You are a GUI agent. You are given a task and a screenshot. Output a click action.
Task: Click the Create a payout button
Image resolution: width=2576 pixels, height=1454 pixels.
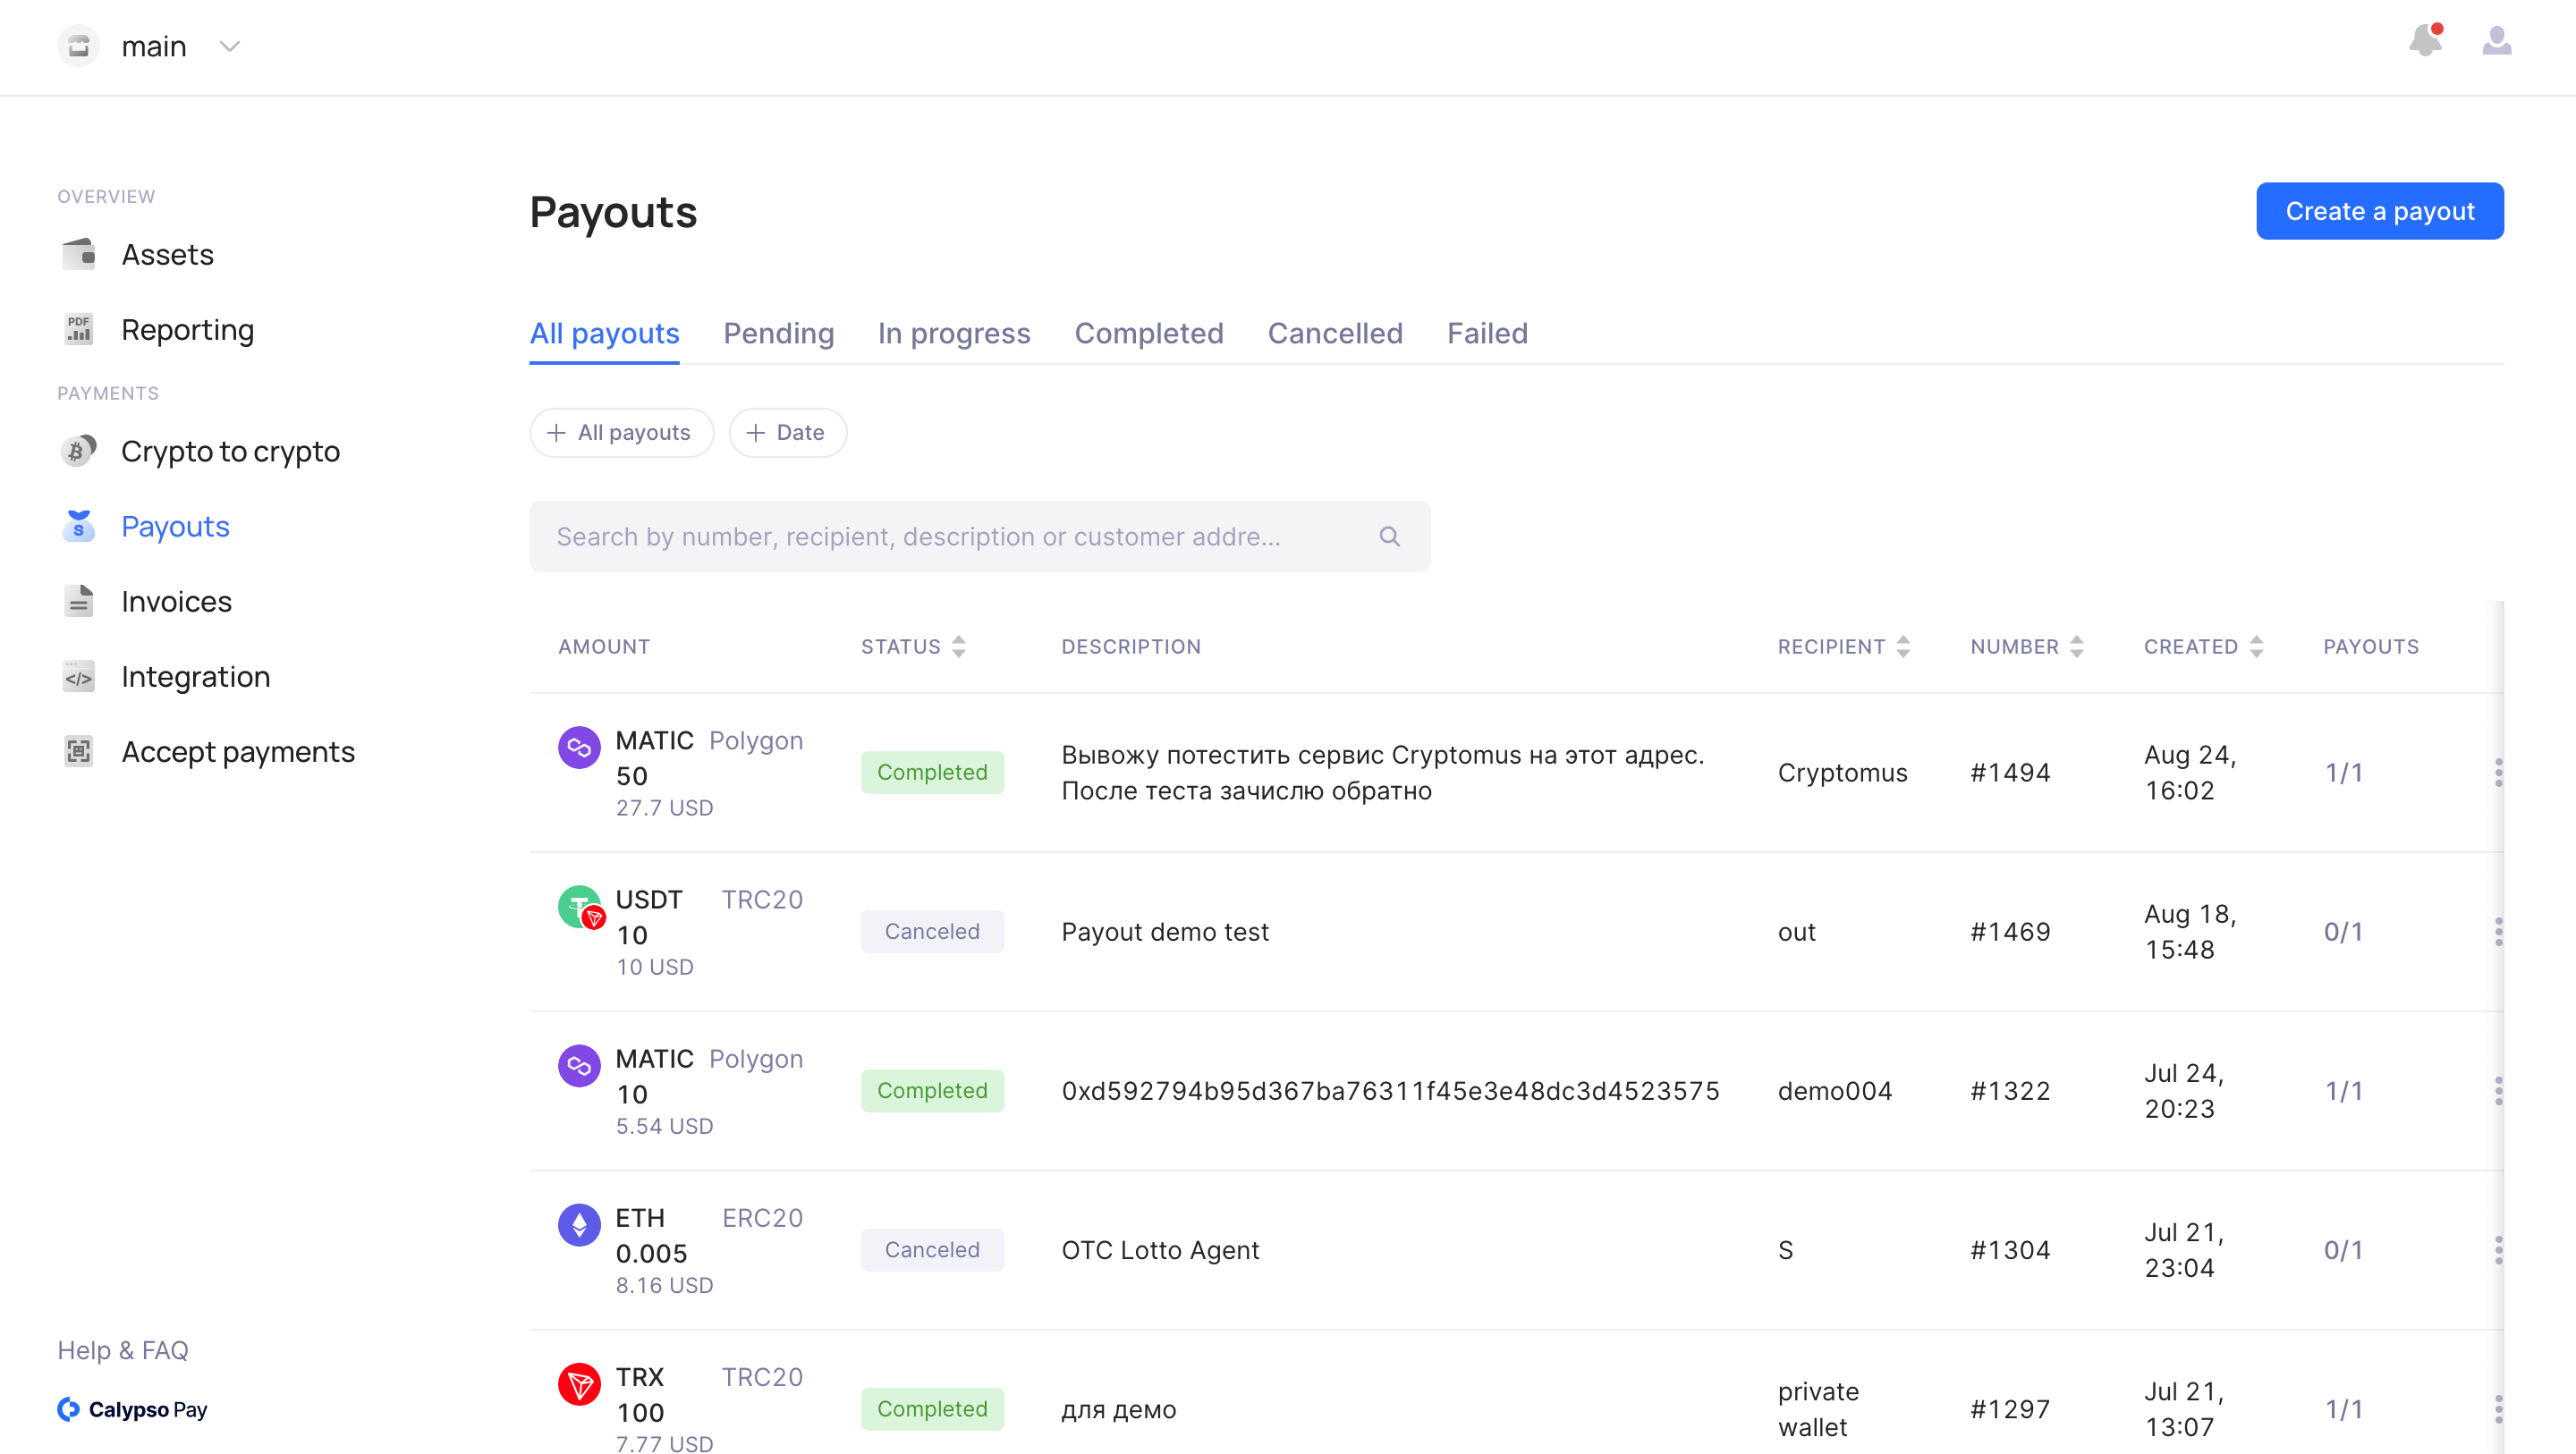click(x=2379, y=211)
